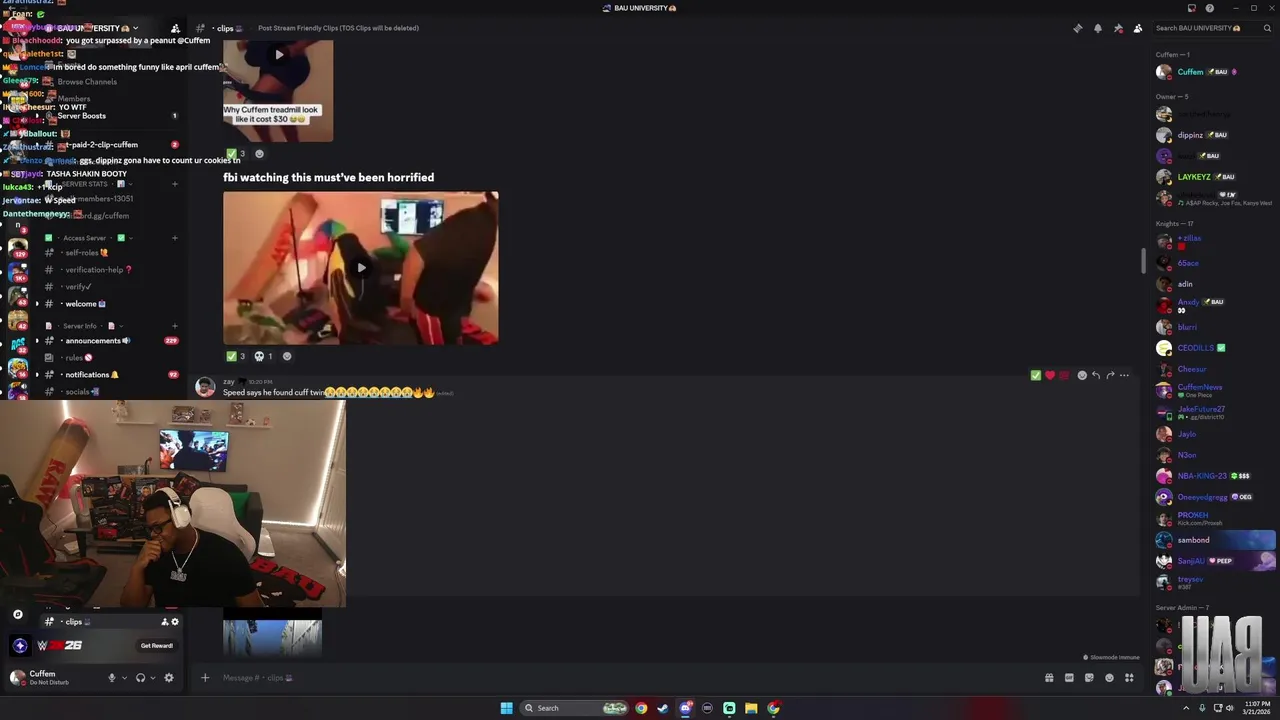Click the Windows taskbar Search box
The image size is (1280, 720).
[575, 708]
